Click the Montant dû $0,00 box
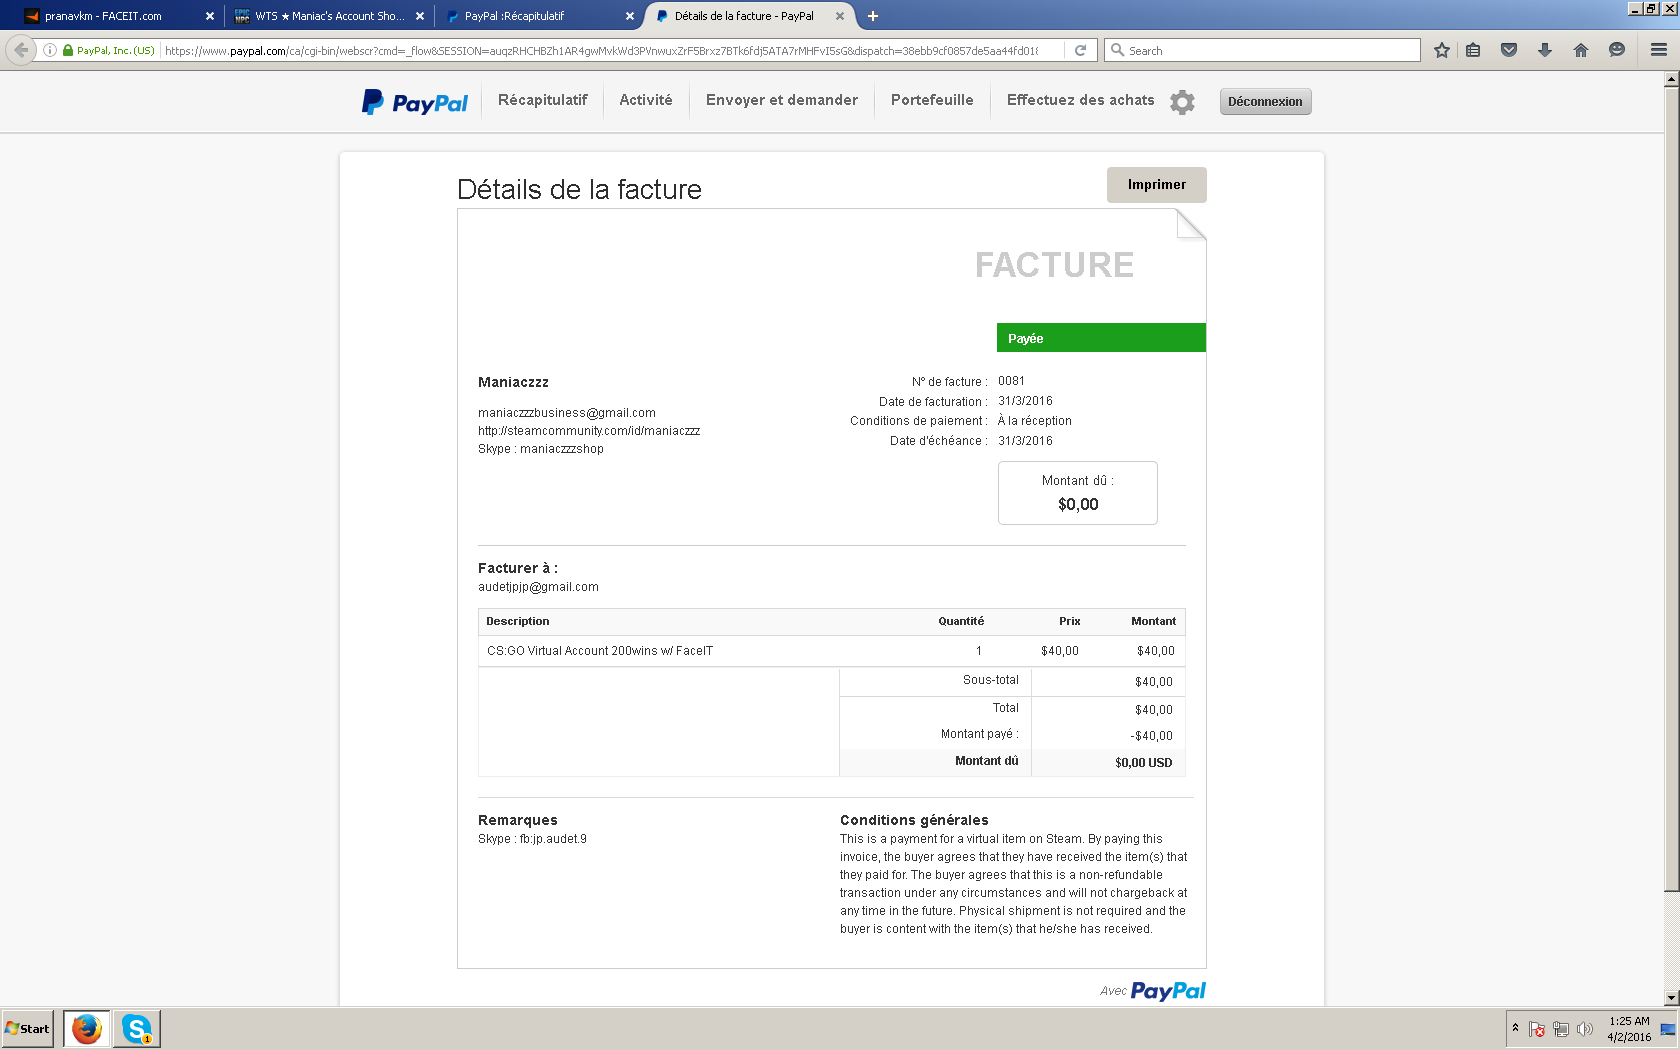 pyautogui.click(x=1078, y=493)
